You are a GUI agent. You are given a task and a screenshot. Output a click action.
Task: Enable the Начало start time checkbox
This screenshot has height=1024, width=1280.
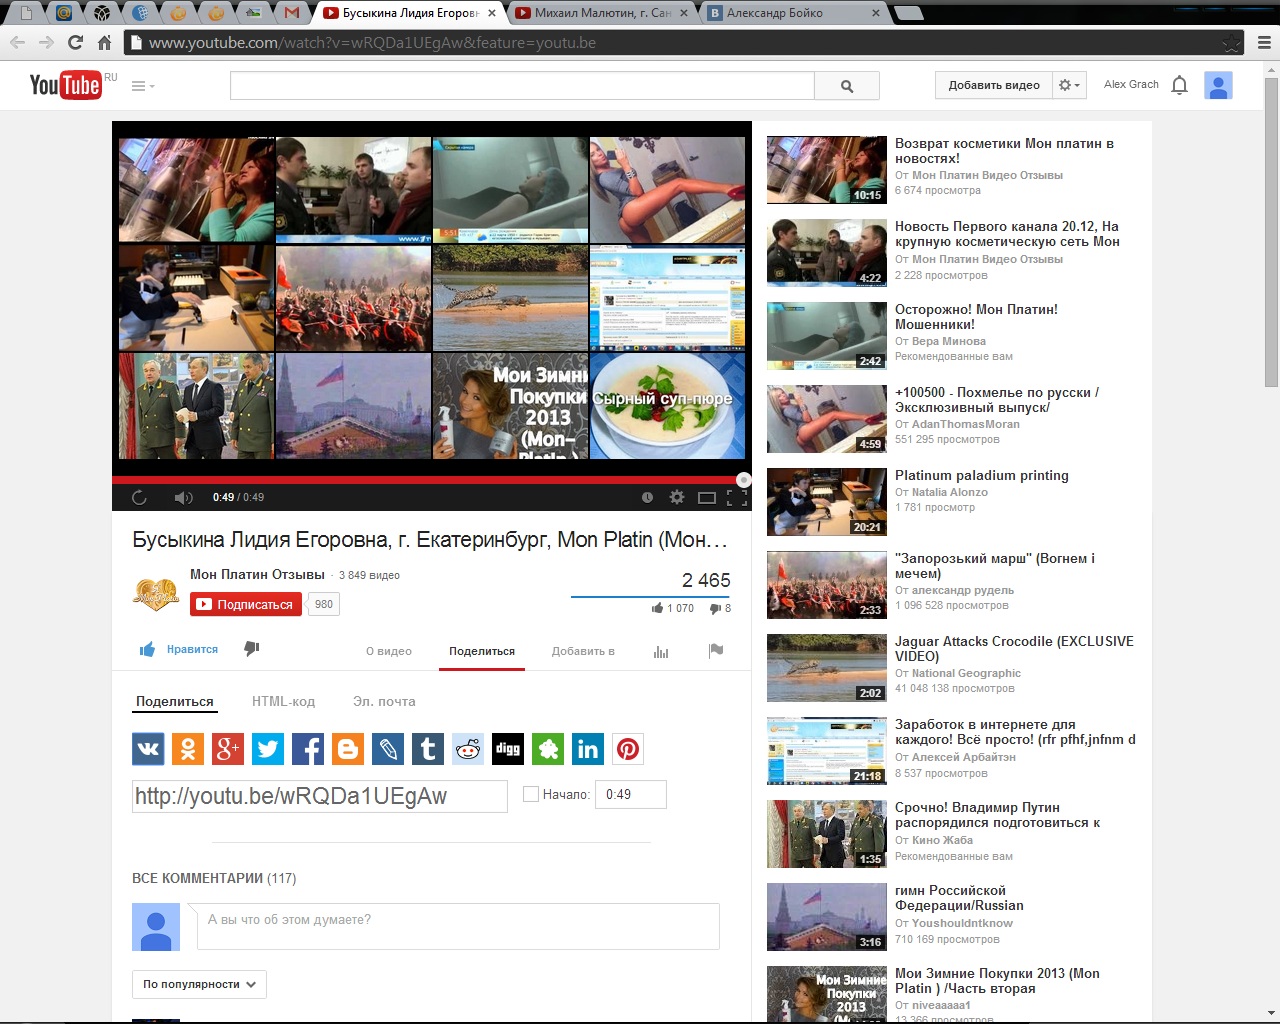[x=531, y=794]
